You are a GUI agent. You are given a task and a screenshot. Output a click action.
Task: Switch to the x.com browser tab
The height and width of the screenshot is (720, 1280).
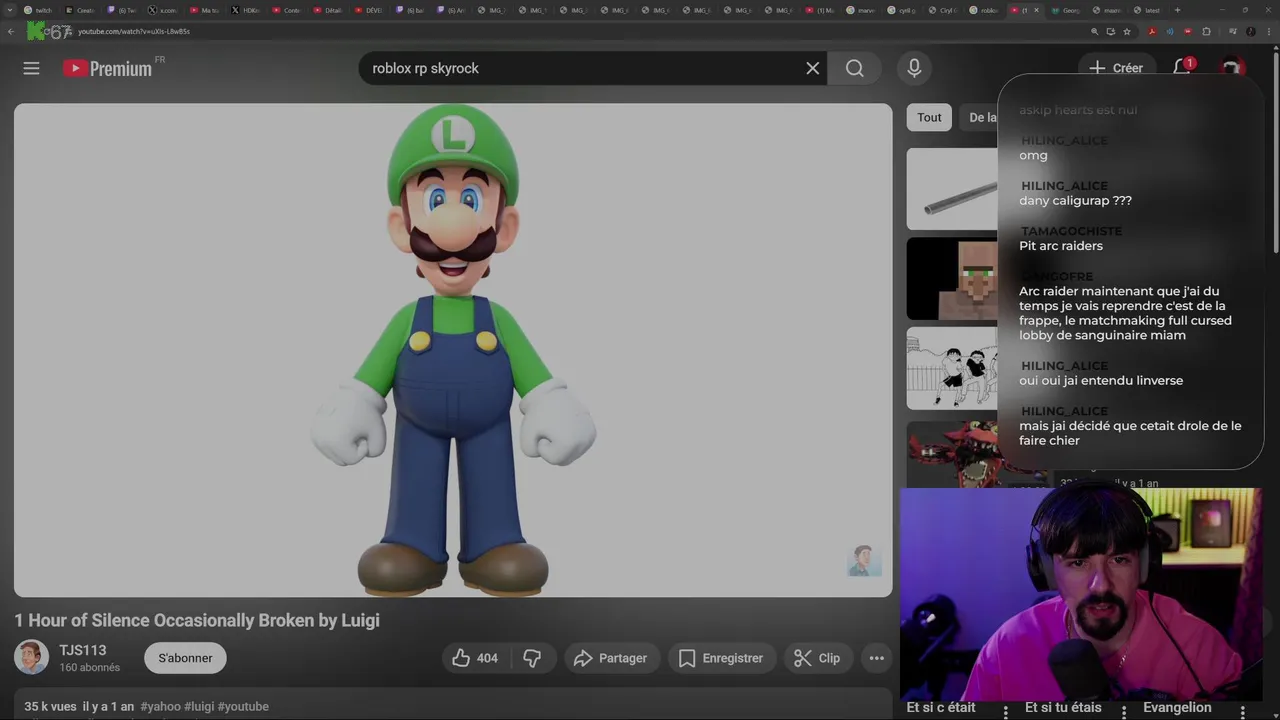coord(164,10)
